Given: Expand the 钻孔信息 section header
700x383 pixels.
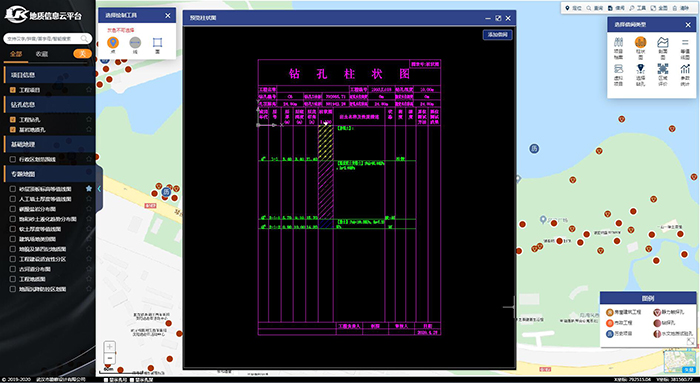Looking at the screenshot, I should [x=48, y=104].
